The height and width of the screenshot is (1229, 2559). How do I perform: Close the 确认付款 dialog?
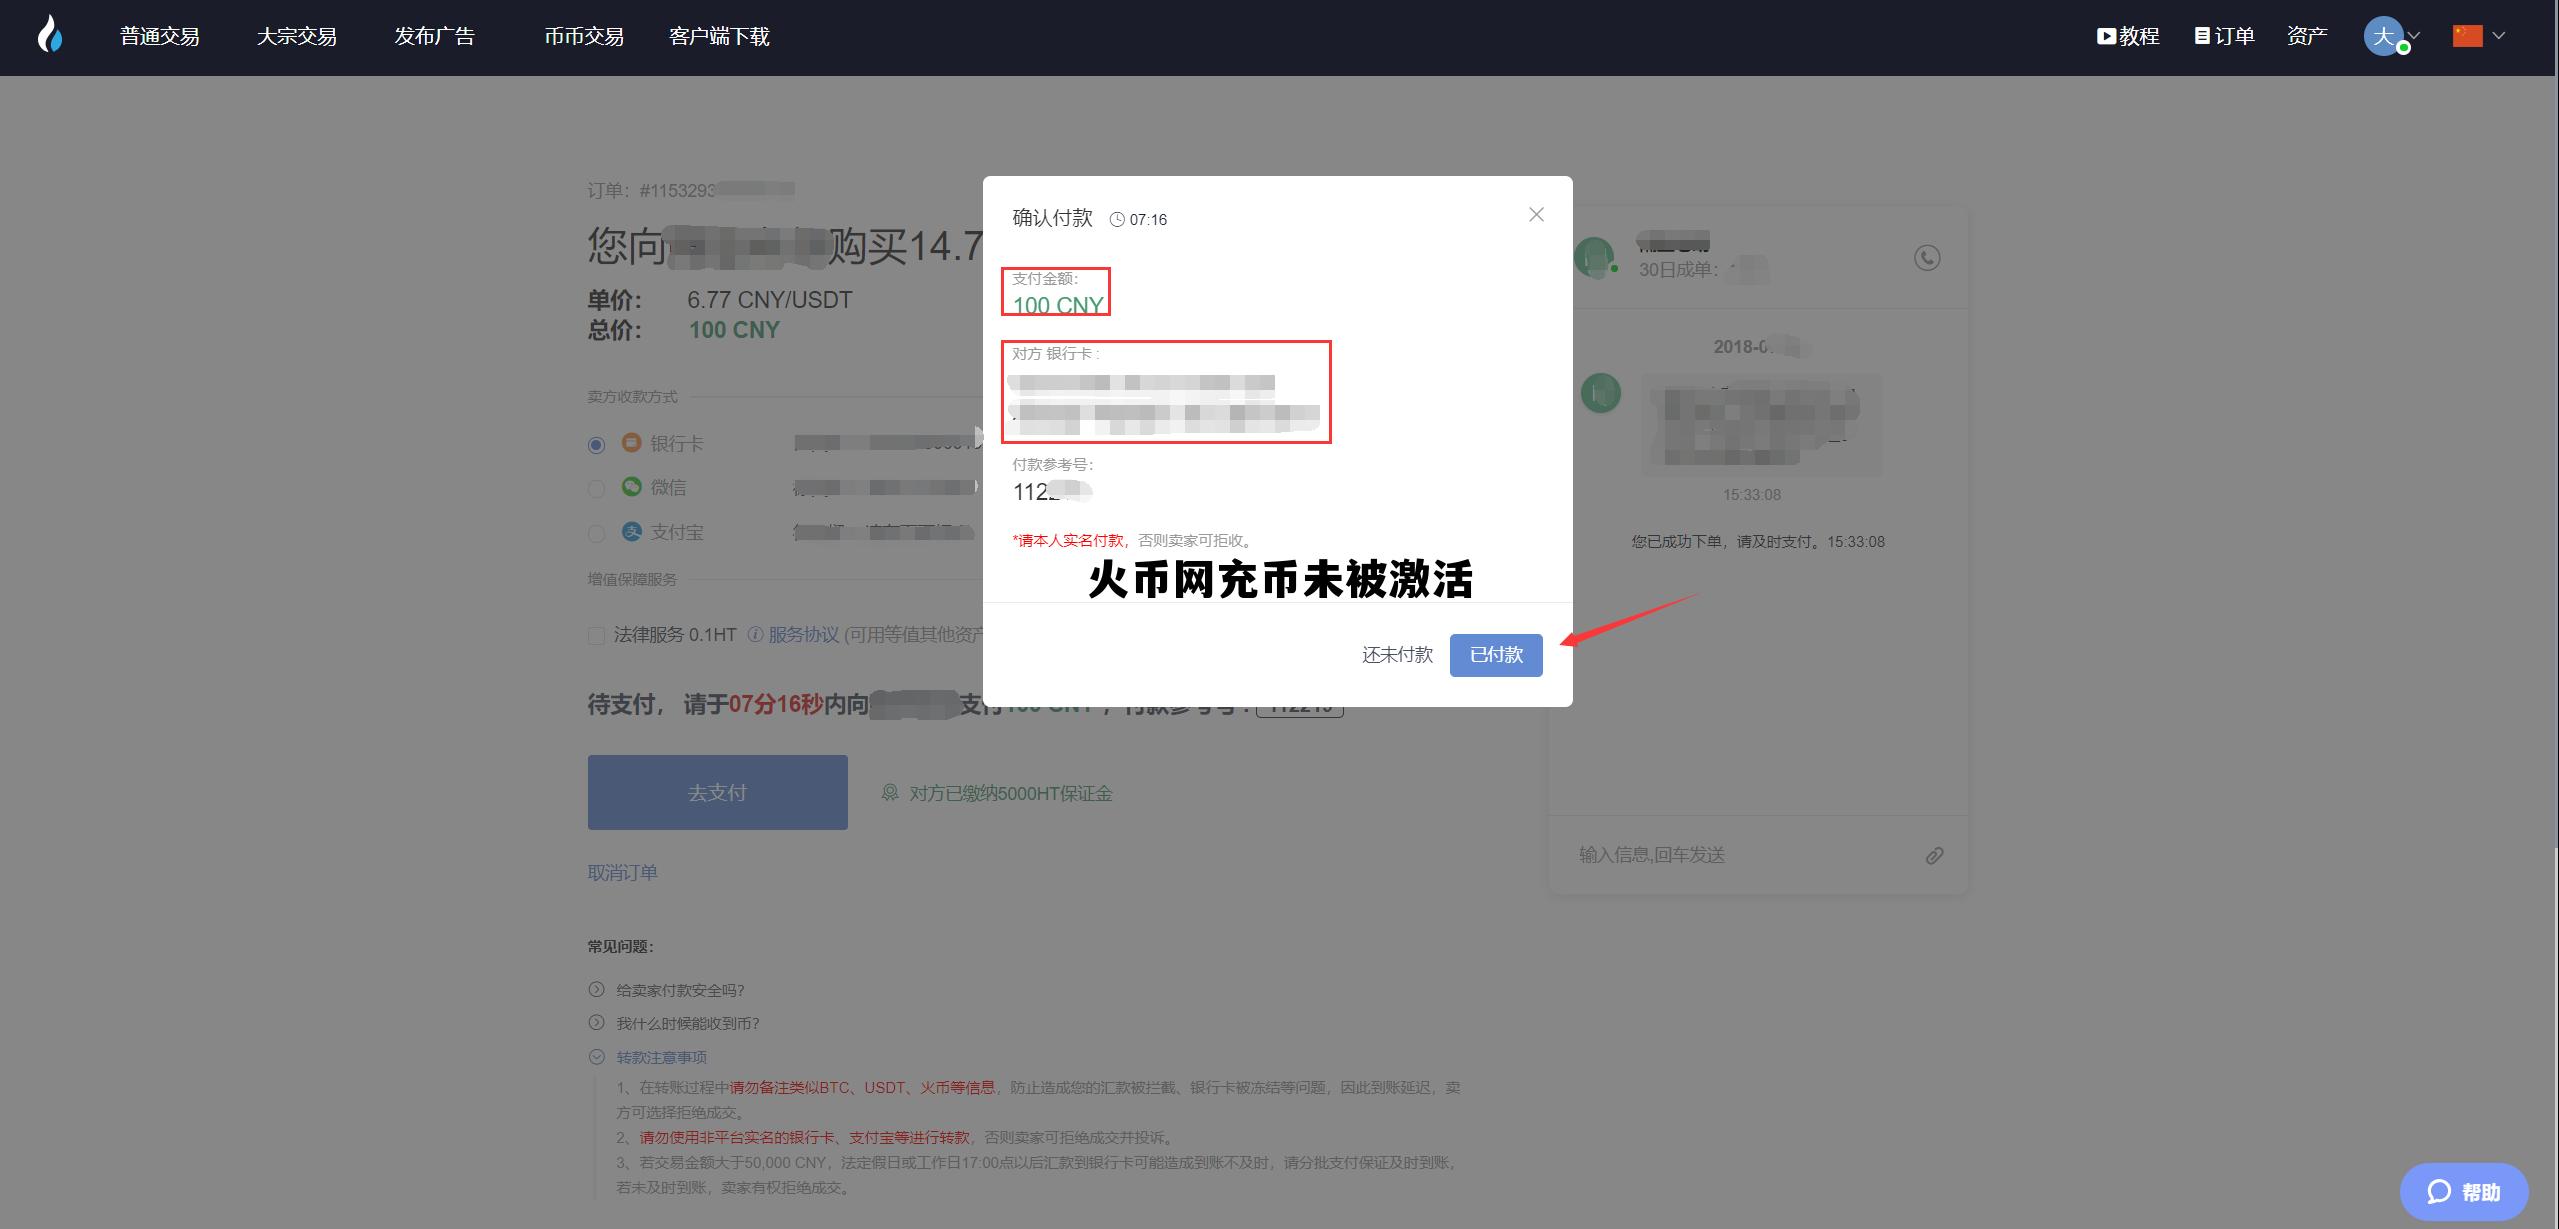tap(1537, 215)
